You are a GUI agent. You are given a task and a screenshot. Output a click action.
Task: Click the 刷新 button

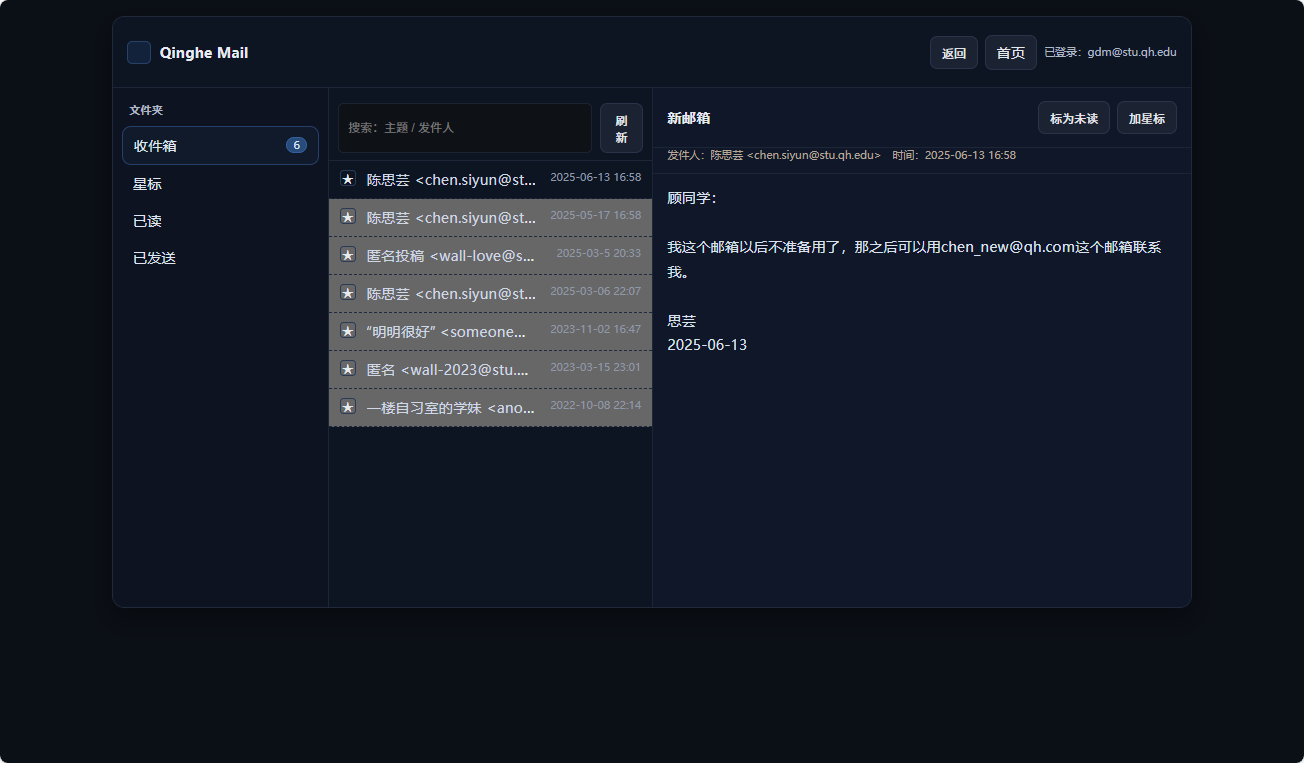(621, 128)
